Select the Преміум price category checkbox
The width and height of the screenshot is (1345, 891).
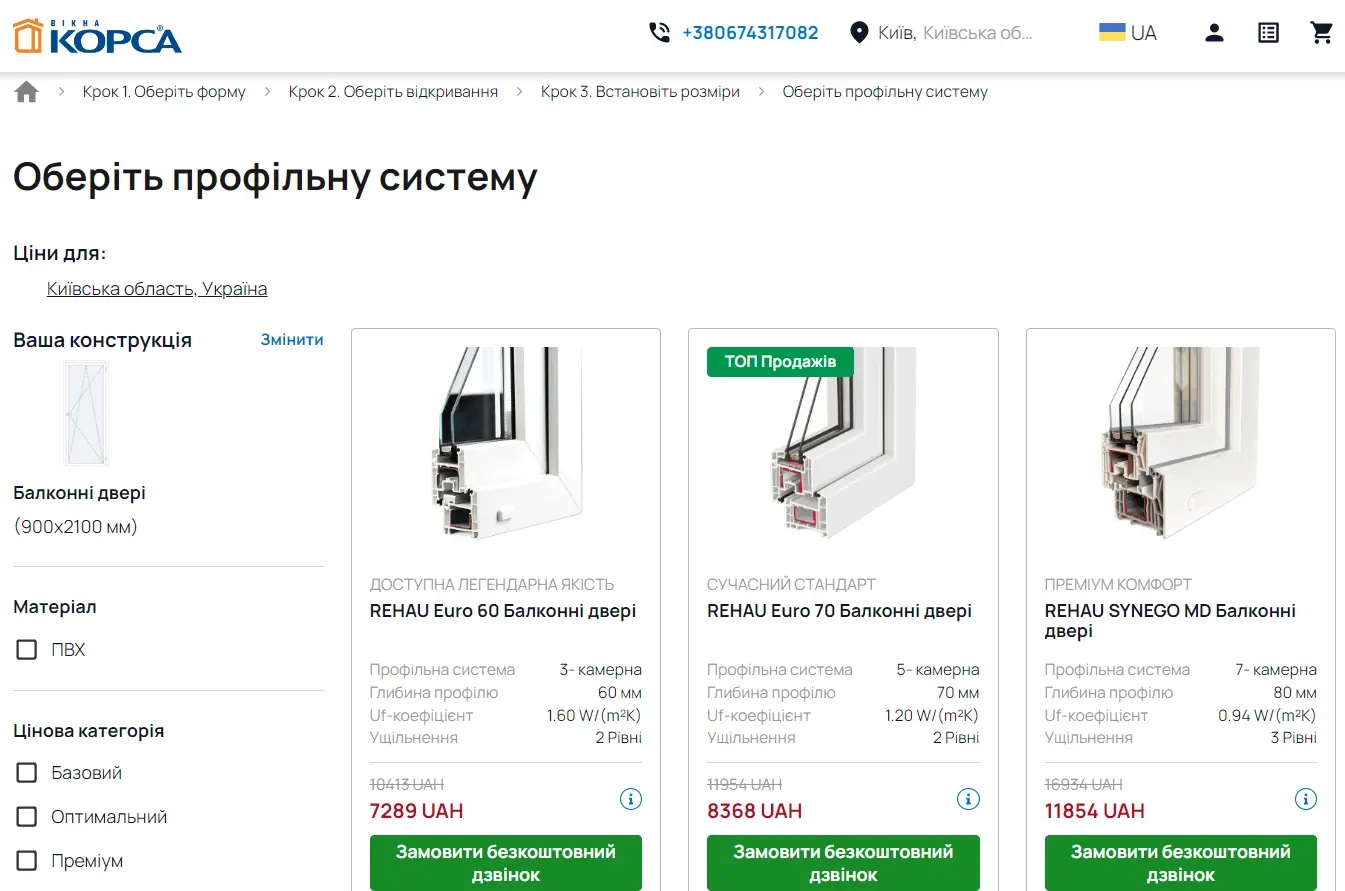point(27,861)
